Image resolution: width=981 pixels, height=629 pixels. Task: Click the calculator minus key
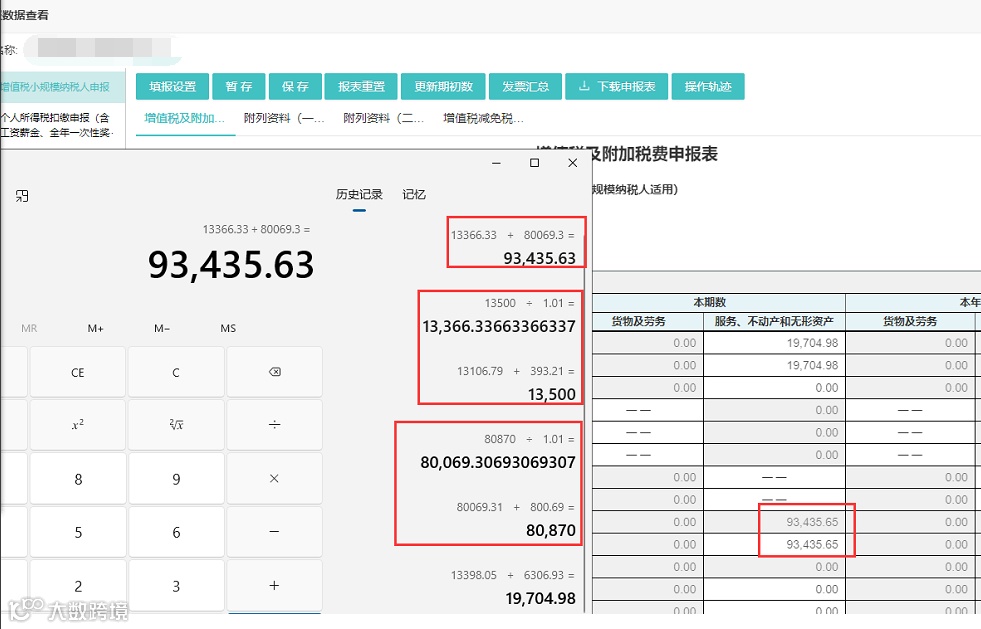[275, 532]
